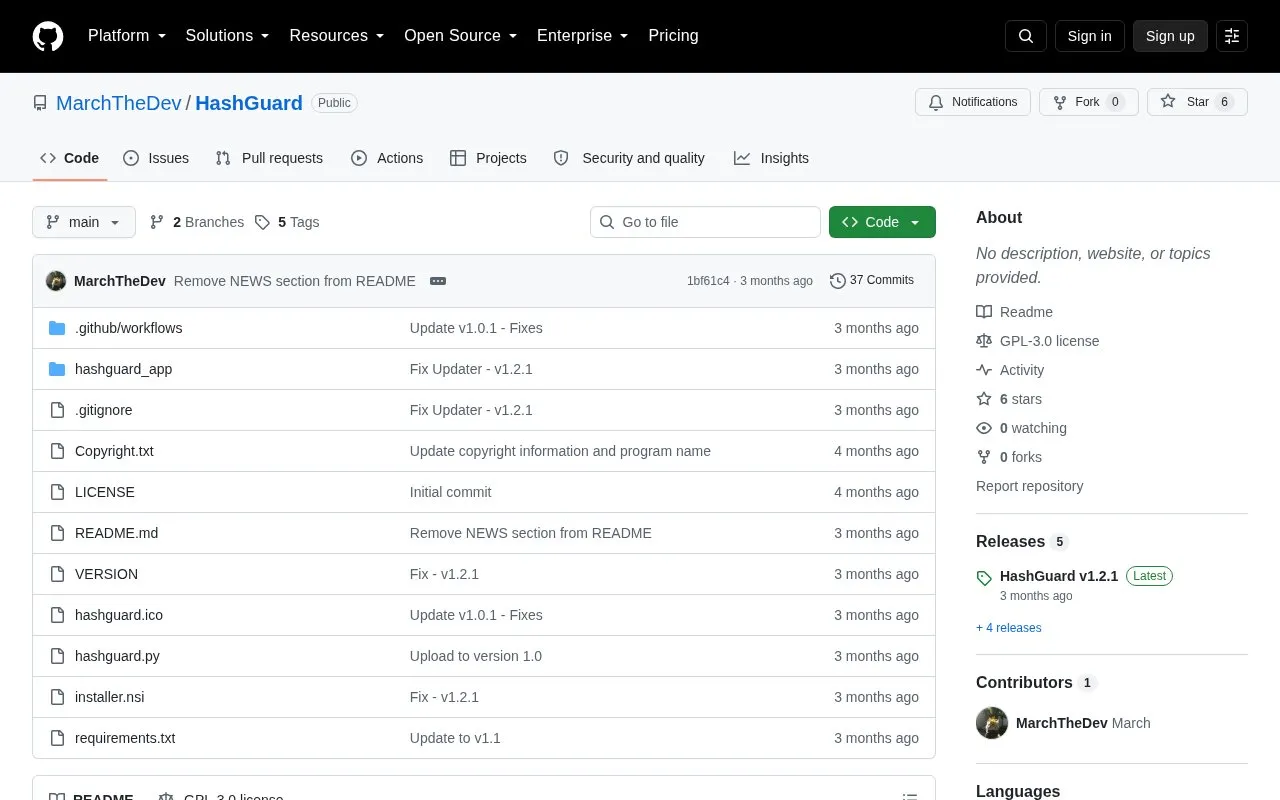Image resolution: width=1280 pixels, height=800 pixels.
Task: Open the Platform dropdown menu
Action: pyautogui.click(x=127, y=36)
